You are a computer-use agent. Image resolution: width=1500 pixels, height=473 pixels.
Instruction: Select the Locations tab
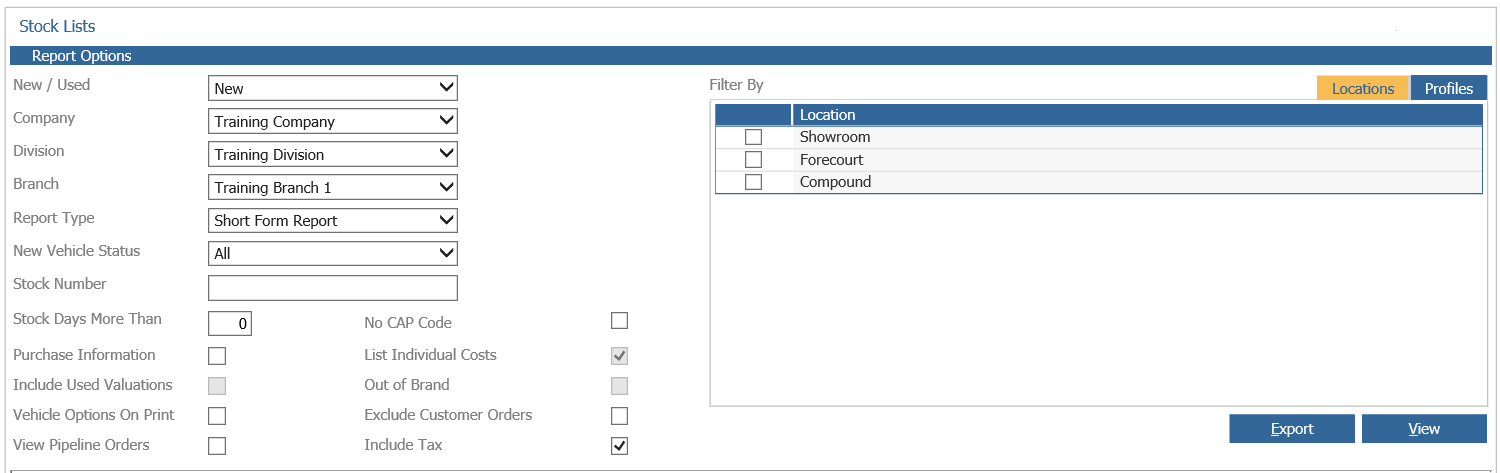coord(1363,88)
